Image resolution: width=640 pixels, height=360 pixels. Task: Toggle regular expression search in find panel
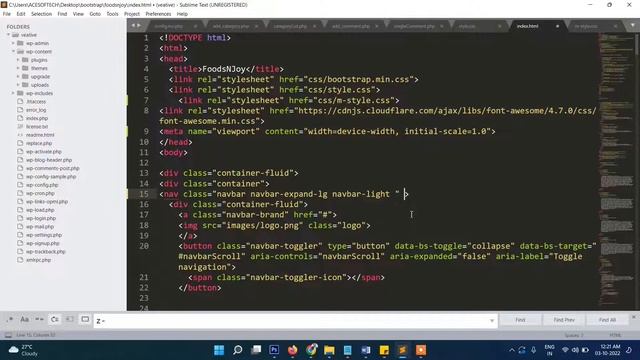coord(10,320)
